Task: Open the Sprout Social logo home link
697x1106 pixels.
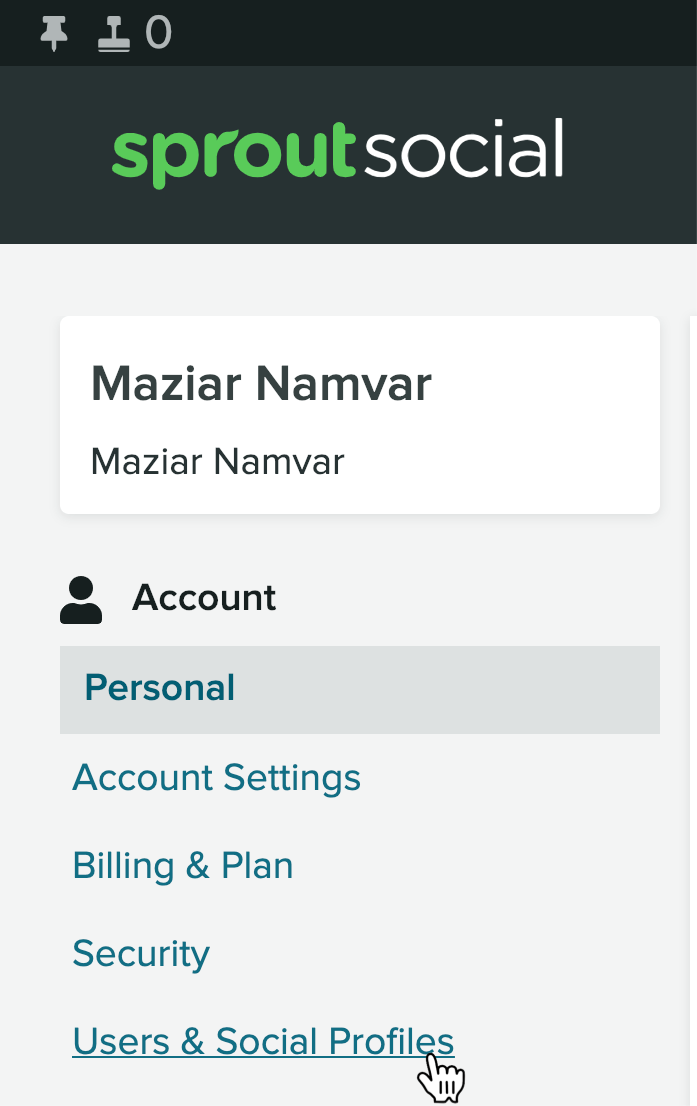Action: tap(338, 153)
